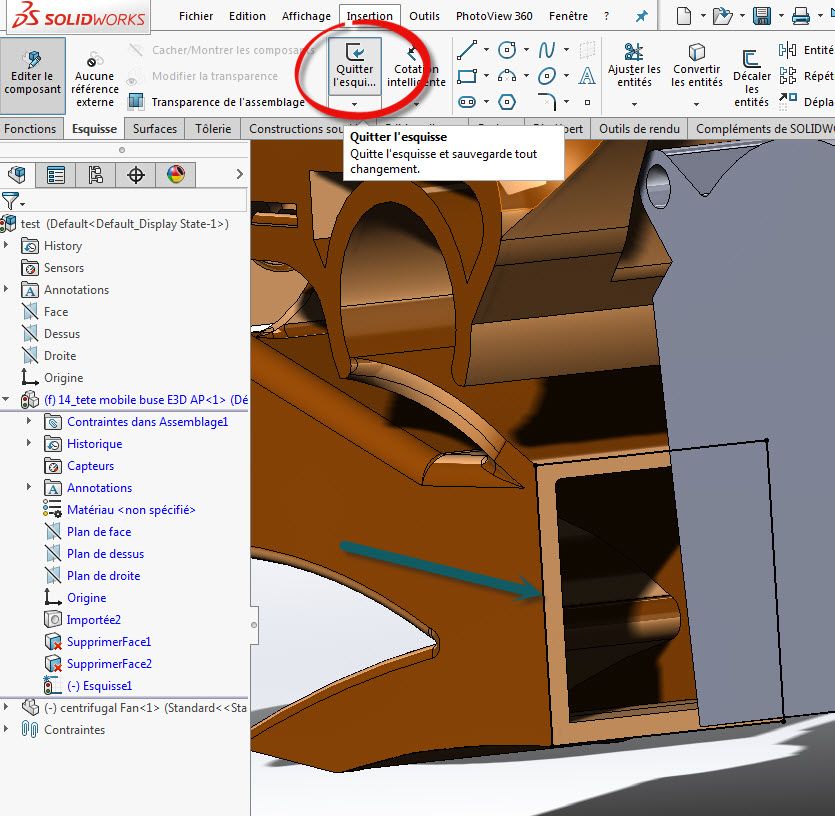The height and width of the screenshot is (816, 835).
Task: Open the Outils menu
Action: [424, 16]
